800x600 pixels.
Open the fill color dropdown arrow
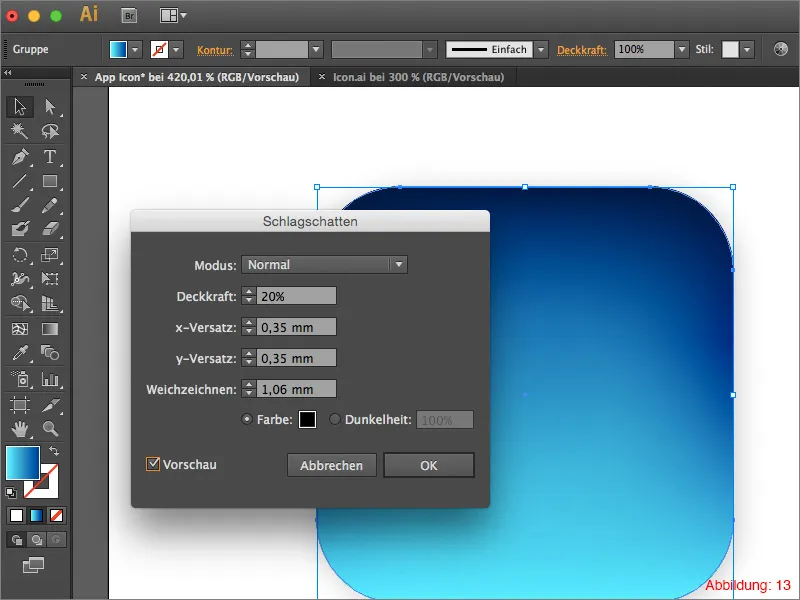[135, 49]
